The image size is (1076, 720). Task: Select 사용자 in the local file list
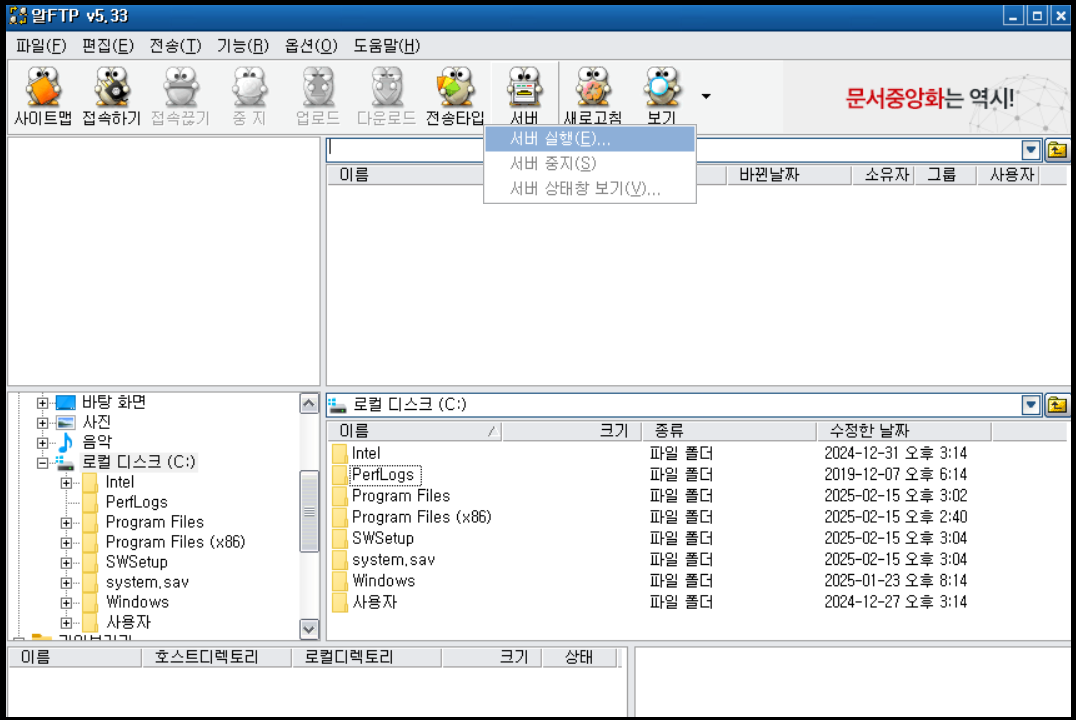click(x=375, y=603)
